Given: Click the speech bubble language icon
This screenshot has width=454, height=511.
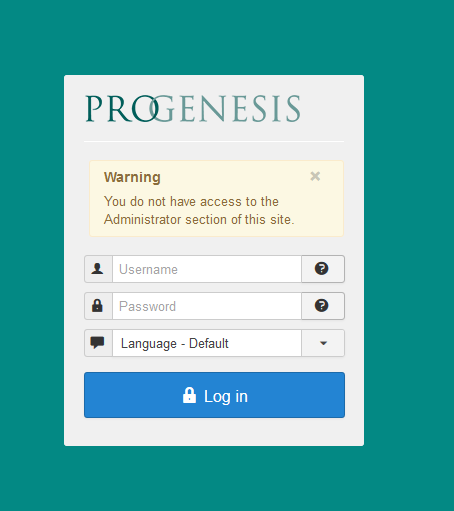Looking at the screenshot, I should (97, 342).
